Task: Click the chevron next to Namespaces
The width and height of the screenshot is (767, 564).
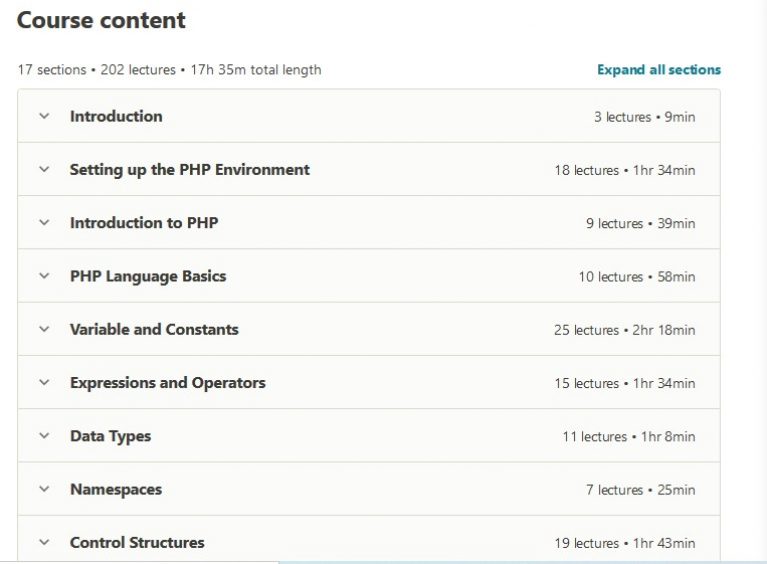Action: click(x=45, y=490)
